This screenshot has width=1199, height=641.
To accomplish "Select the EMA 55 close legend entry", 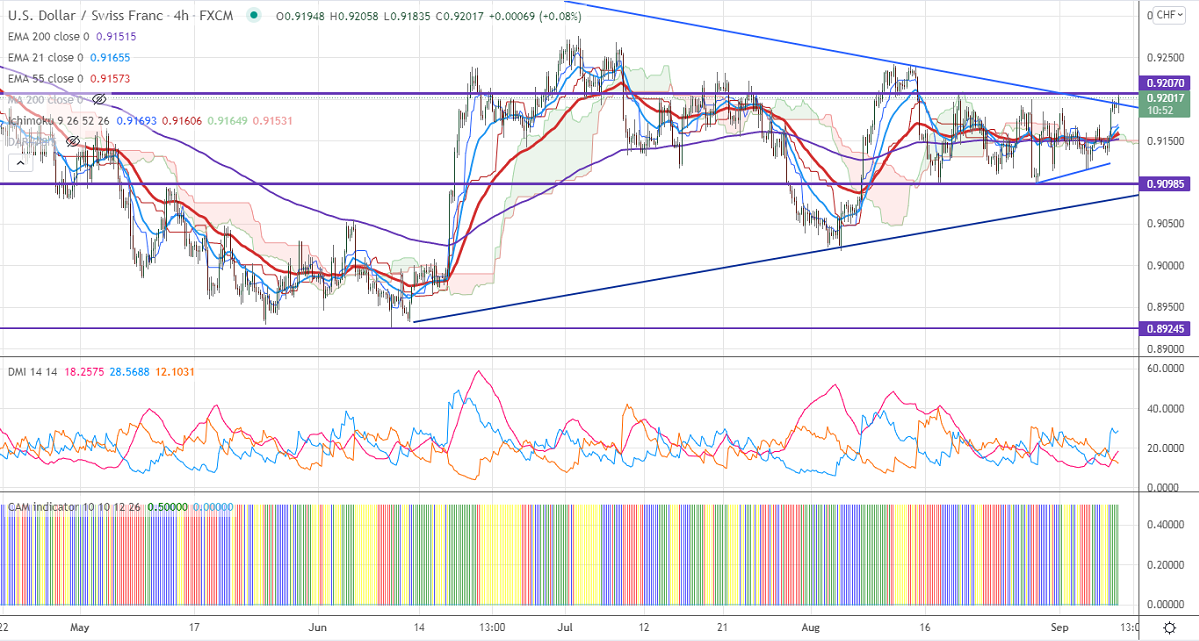I will point(45,78).
